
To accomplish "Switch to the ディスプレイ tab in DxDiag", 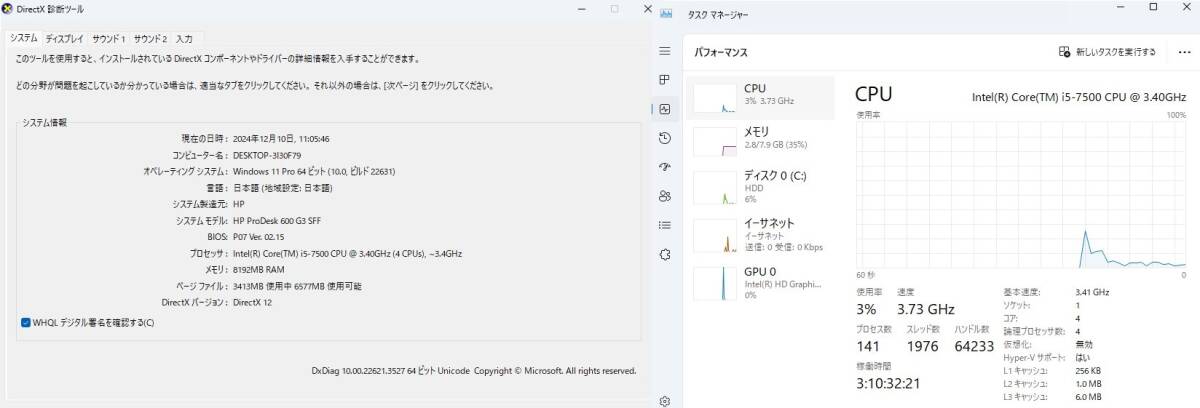I will click(x=64, y=38).
